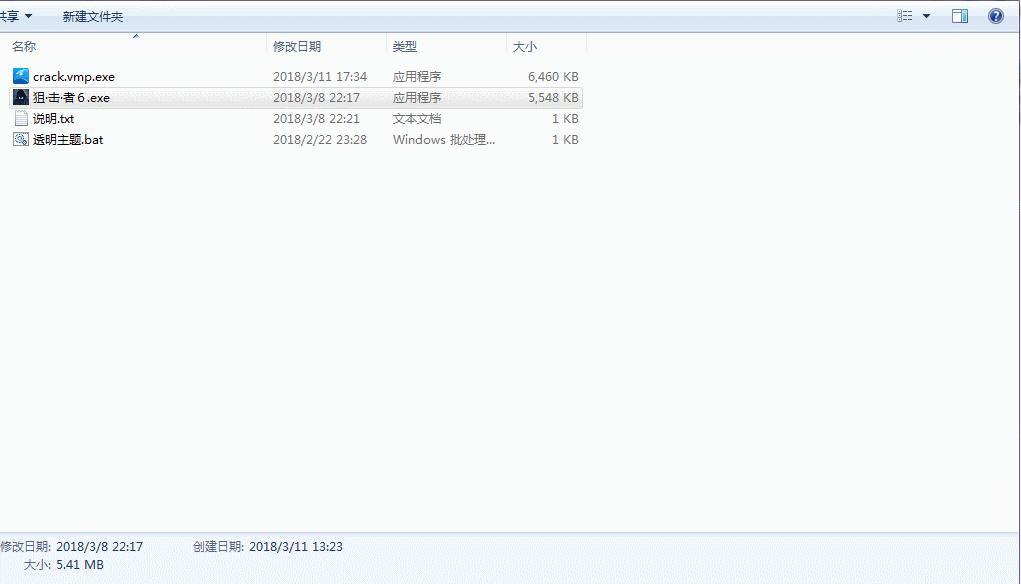Click the date 2018/3/8 22:21
This screenshot has width=1021, height=584.
click(316, 118)
